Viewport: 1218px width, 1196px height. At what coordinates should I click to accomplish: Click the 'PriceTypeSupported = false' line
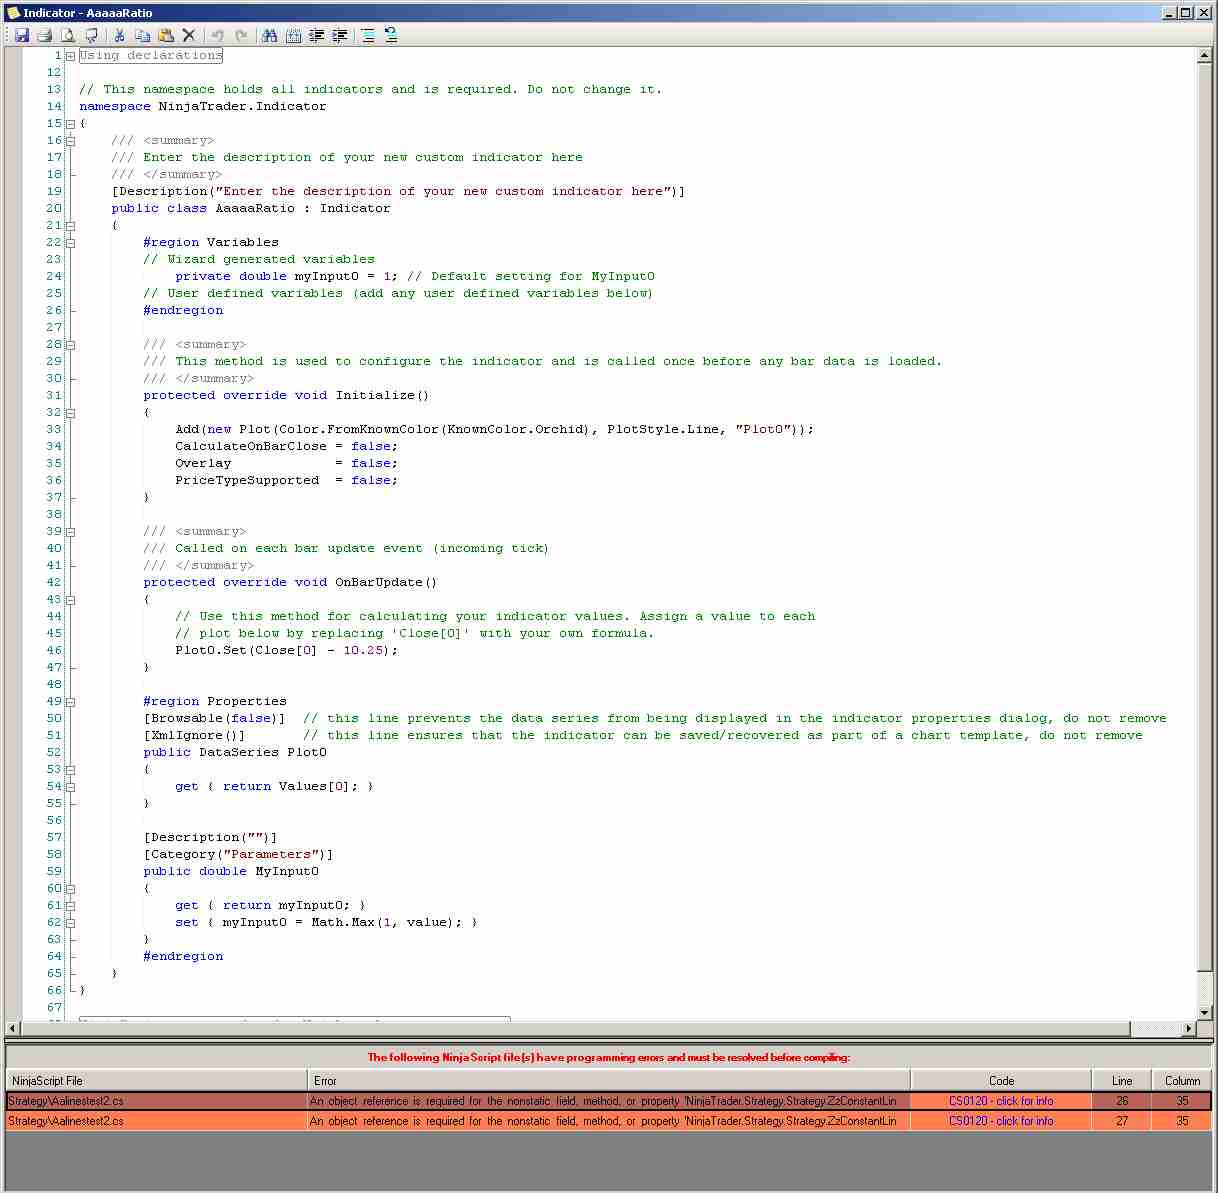tap(286, 480)
